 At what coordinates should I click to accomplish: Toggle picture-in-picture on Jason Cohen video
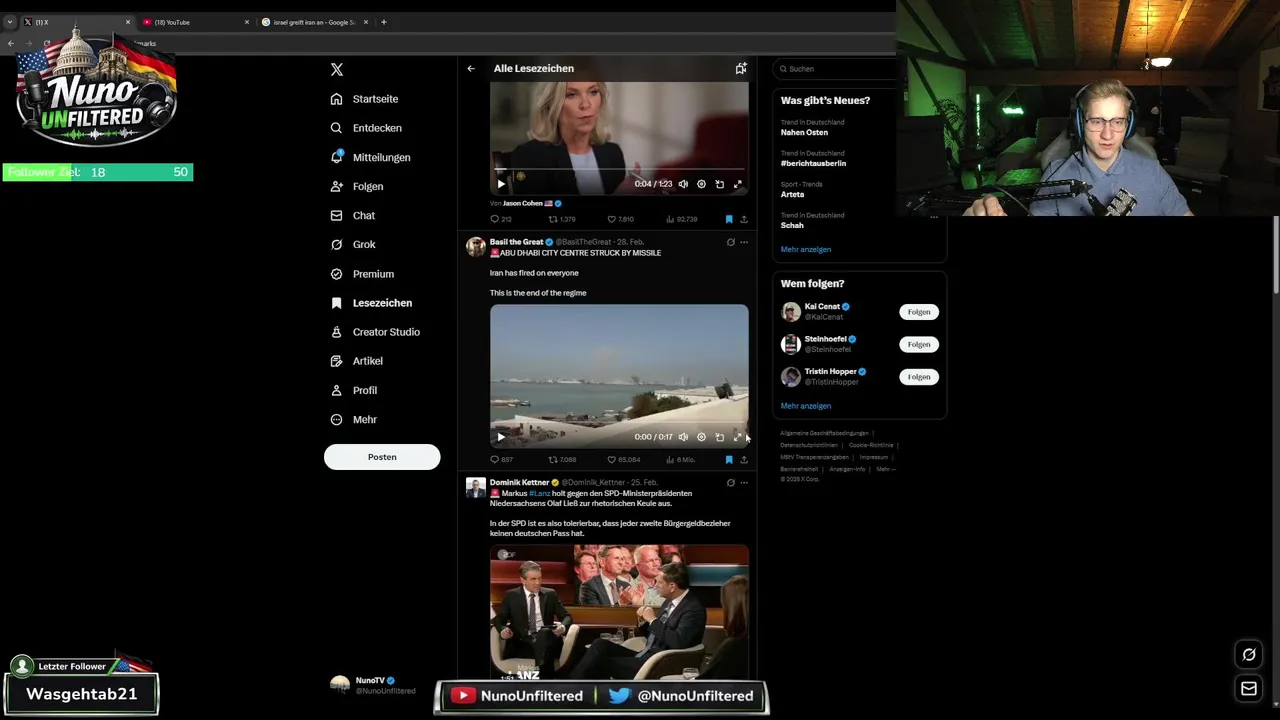pos(719,184)
